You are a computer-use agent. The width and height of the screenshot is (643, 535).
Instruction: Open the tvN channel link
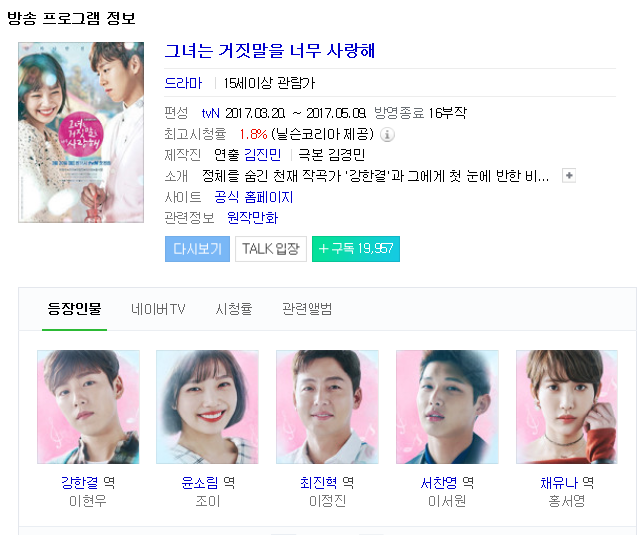pyautogui.click(x=211, y=113)
